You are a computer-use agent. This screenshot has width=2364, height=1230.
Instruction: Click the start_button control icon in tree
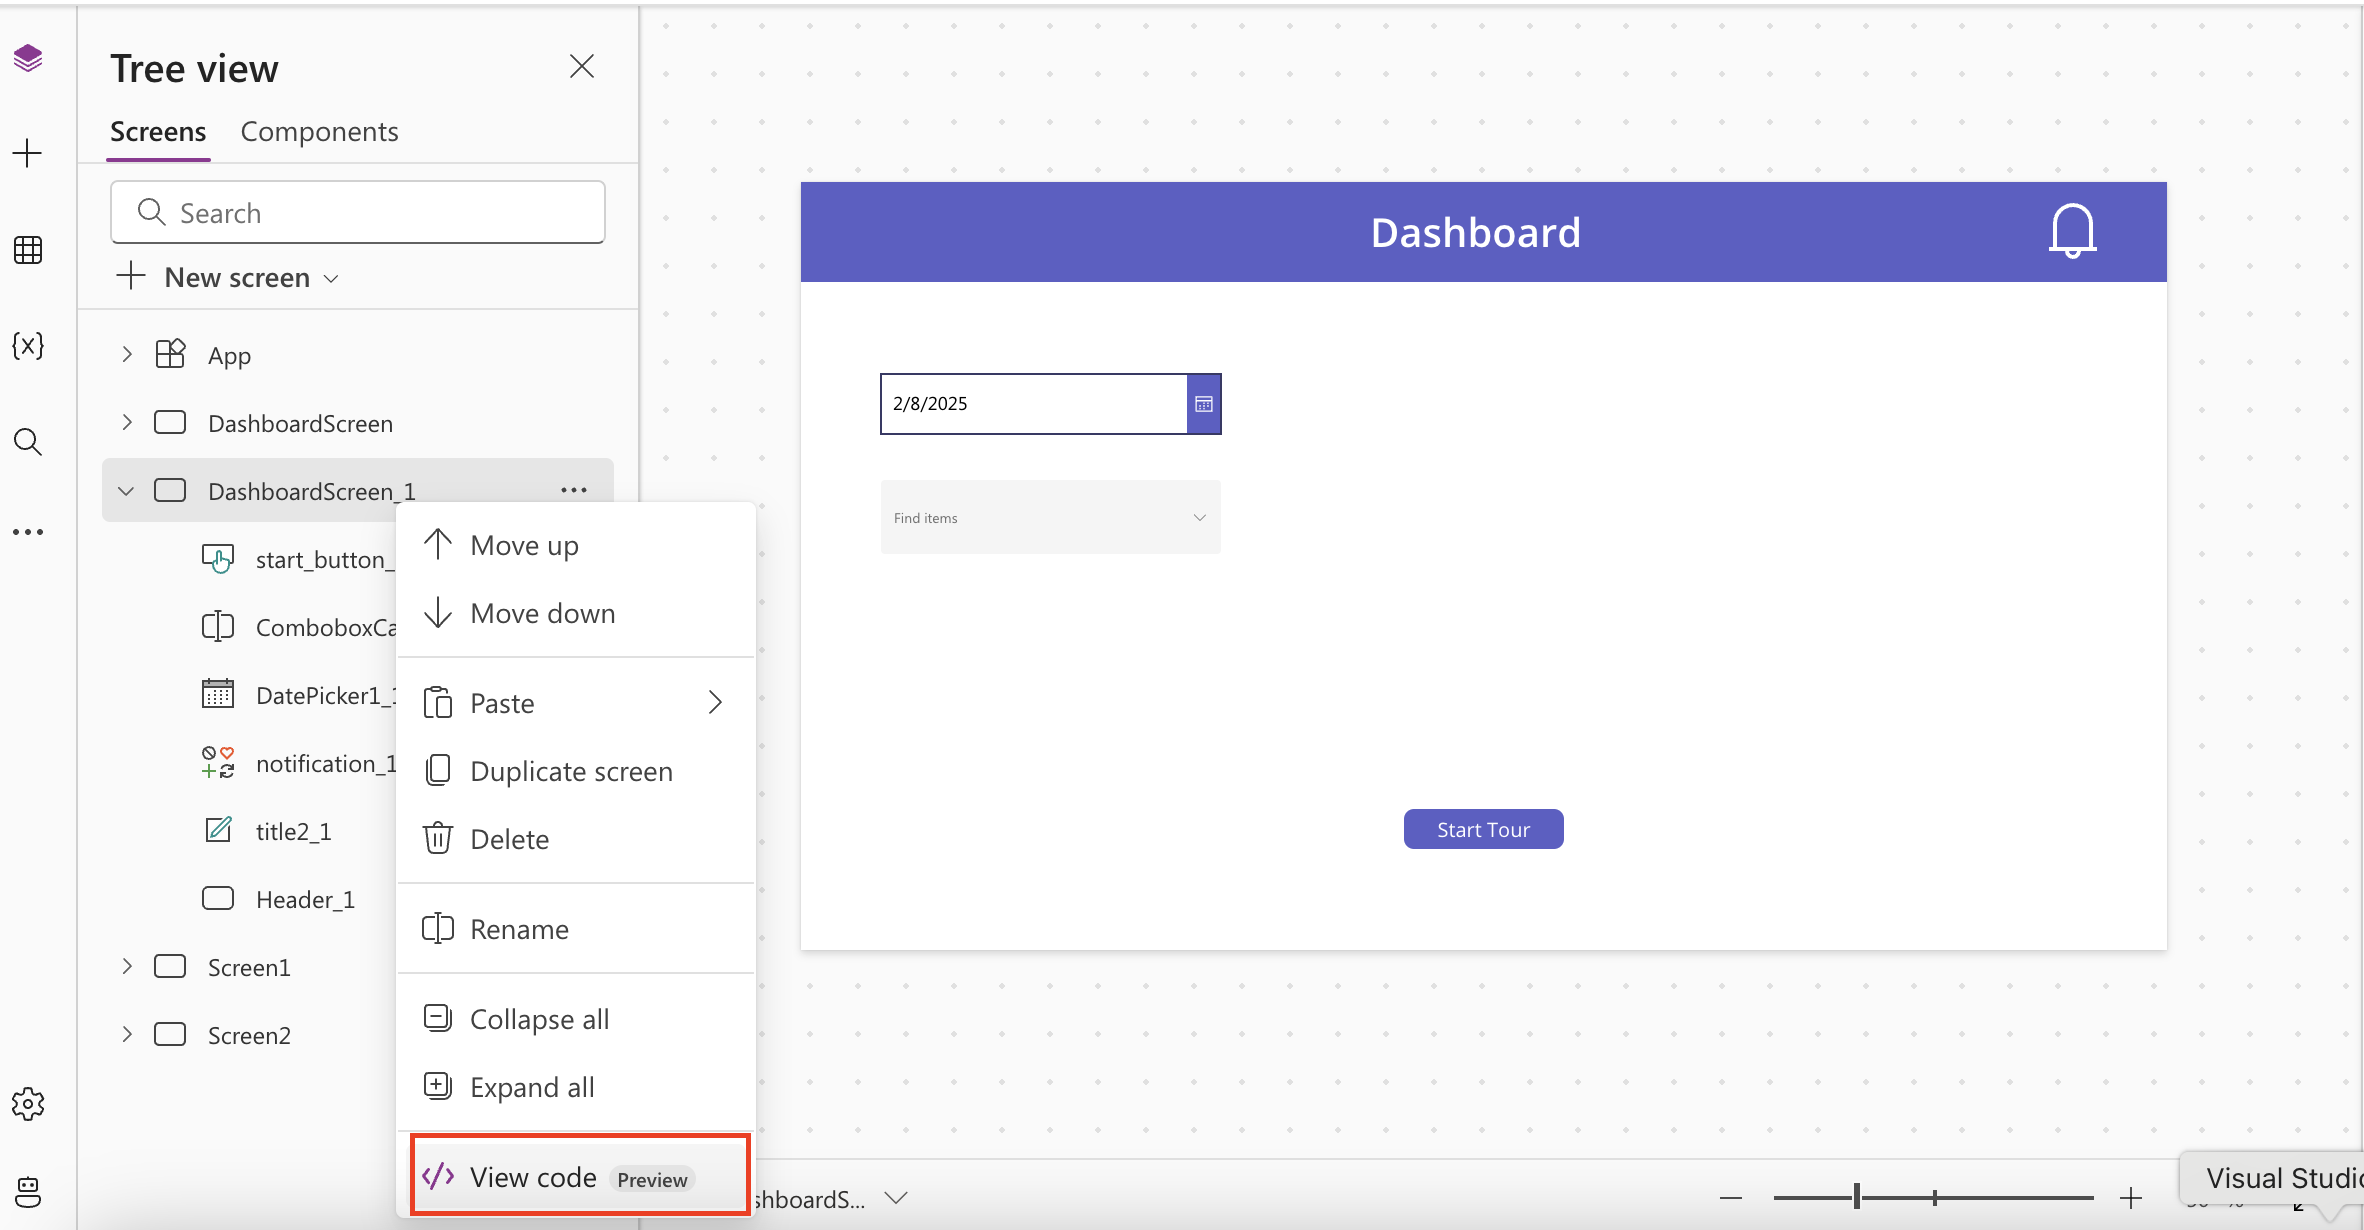point(218,559)
